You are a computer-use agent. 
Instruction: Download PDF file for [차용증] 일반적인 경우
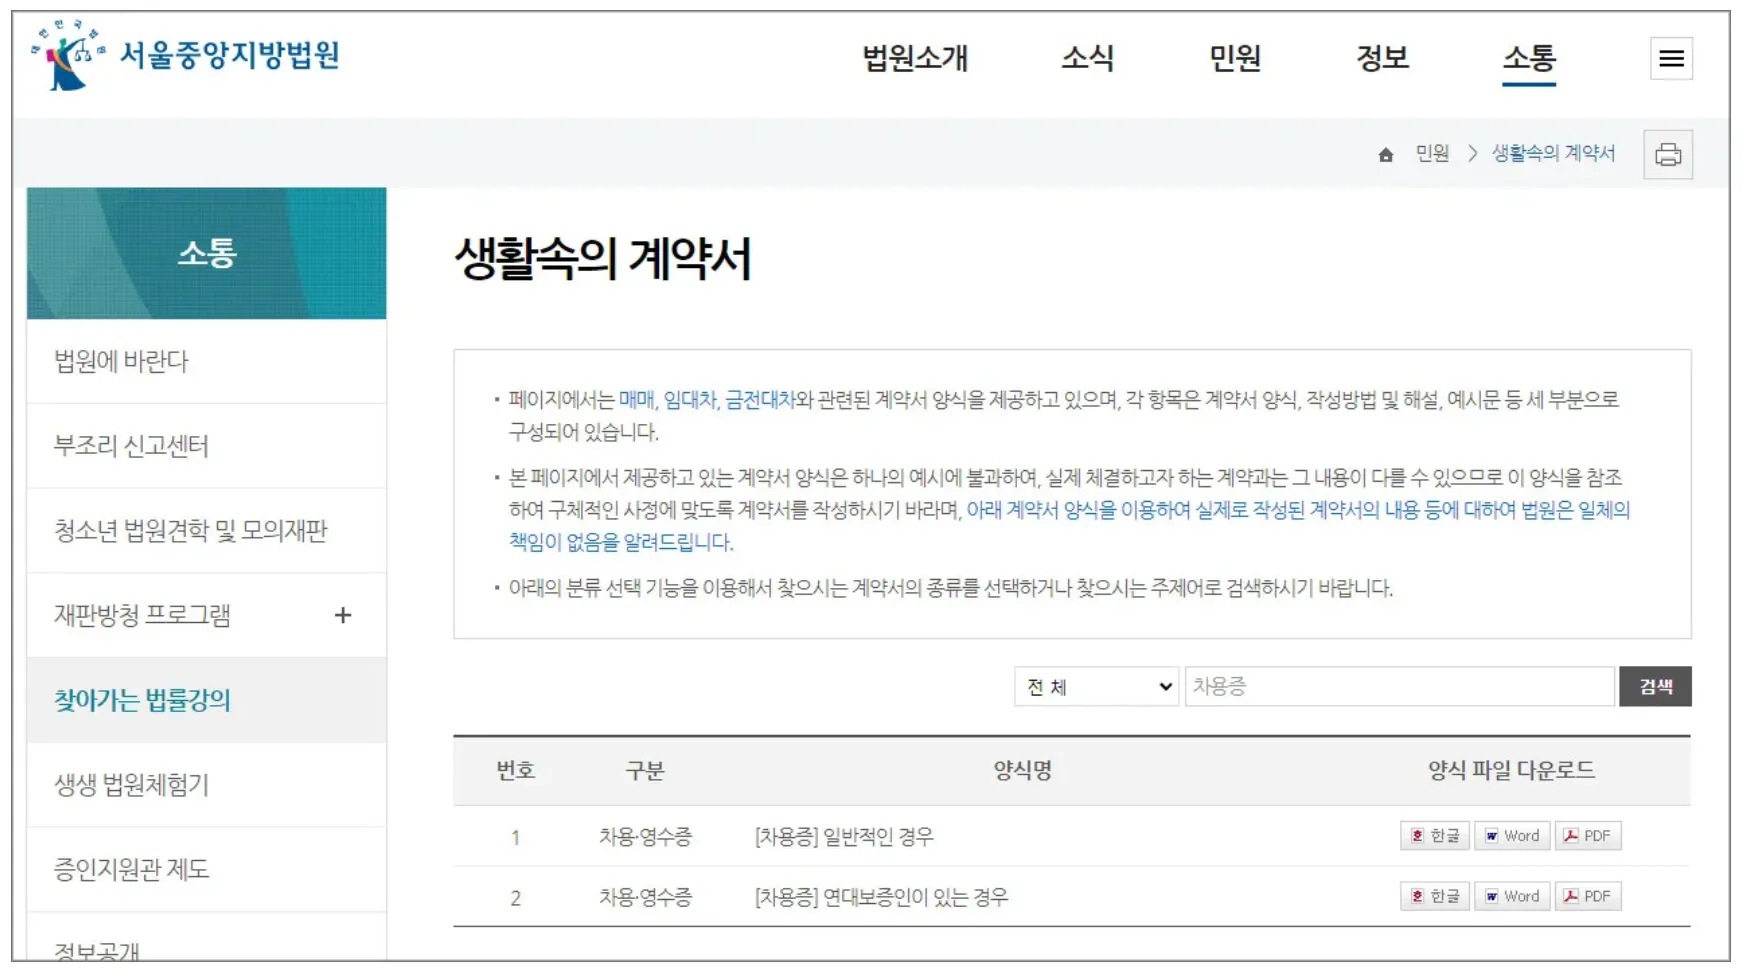[1587, 835]
